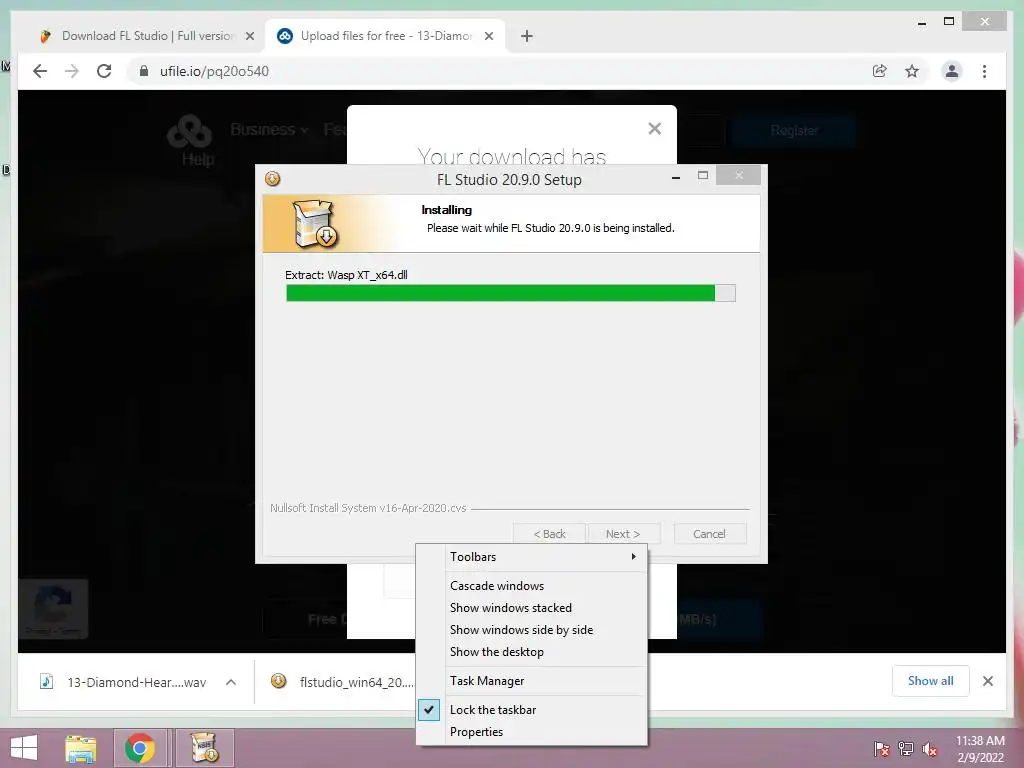Open Chrome three-dot menu
This screenshot has width=1024, height=768.
pyautogui.click(x=984, y=71)
